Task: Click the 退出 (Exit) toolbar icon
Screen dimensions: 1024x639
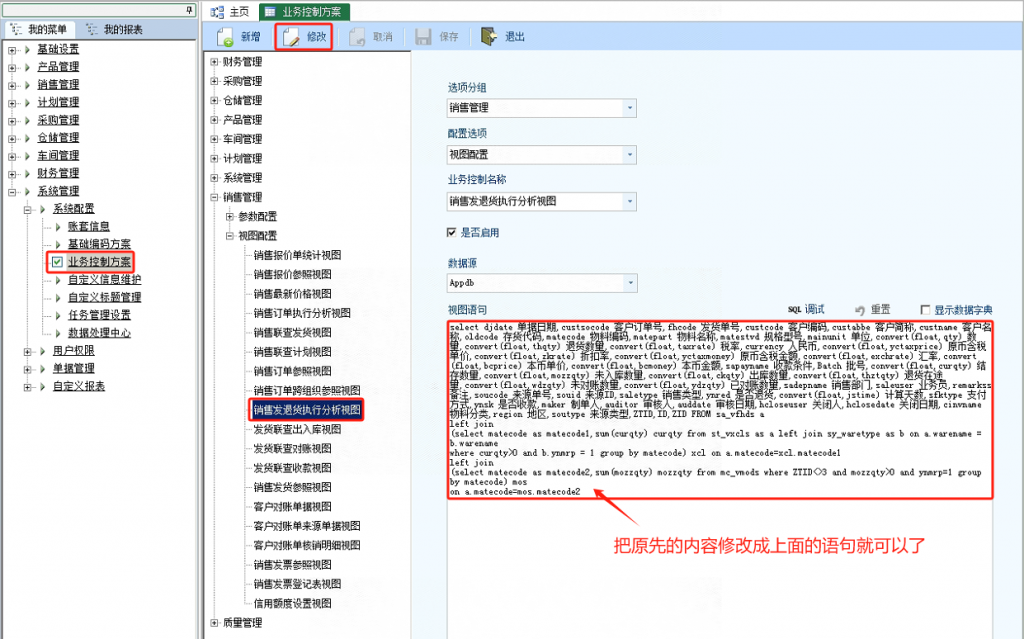Action: (489, 37)
